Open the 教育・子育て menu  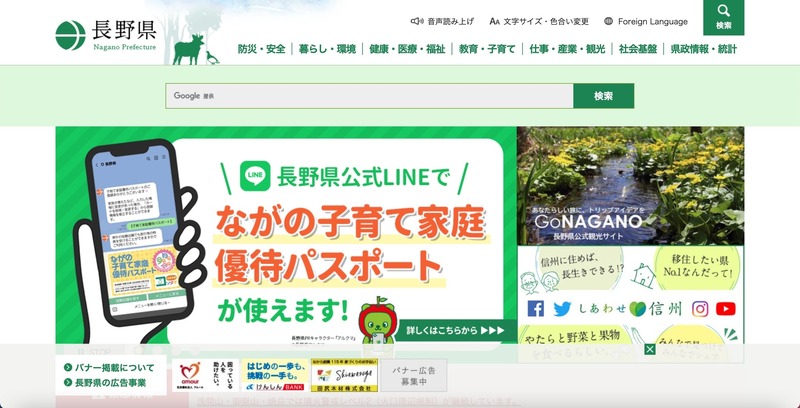pos(488,49)
